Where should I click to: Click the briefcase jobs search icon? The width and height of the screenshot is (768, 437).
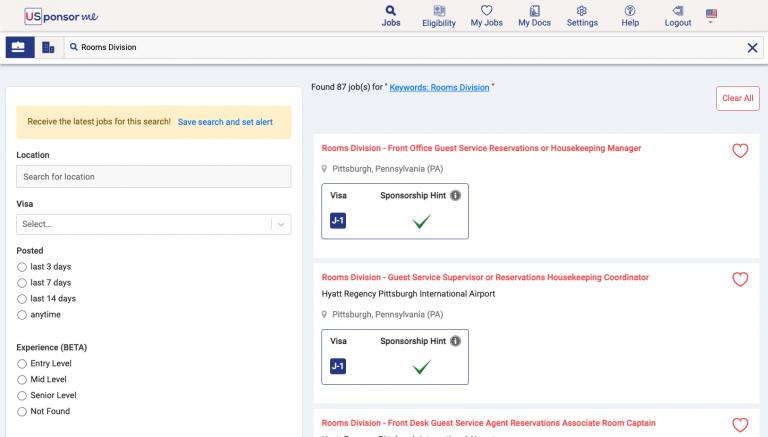pos(19,47)
